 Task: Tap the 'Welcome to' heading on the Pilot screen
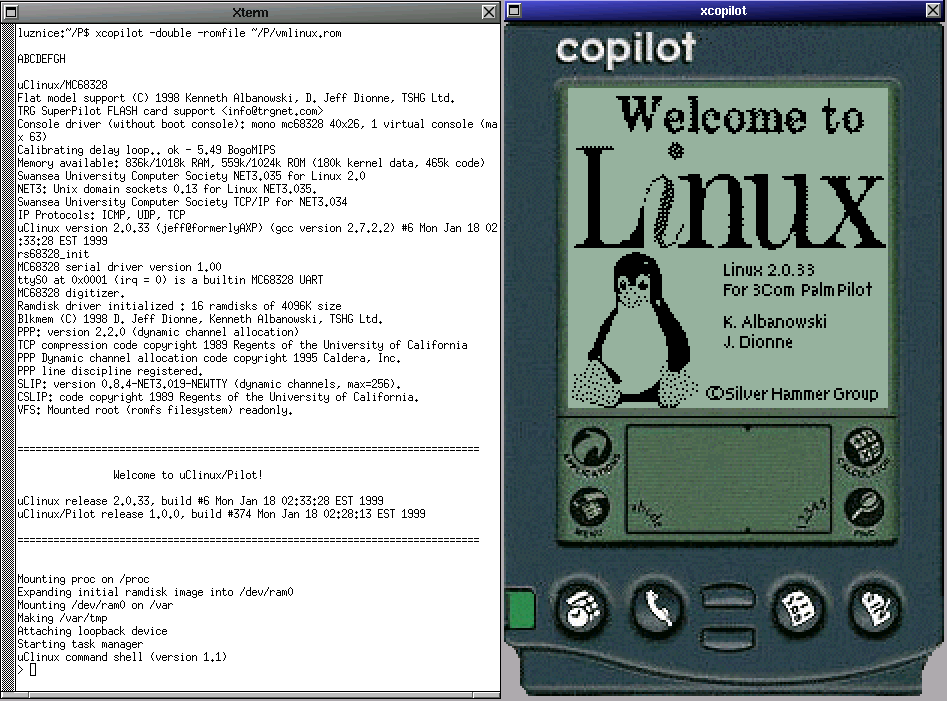pyautogui.click(x=742, y=115)
